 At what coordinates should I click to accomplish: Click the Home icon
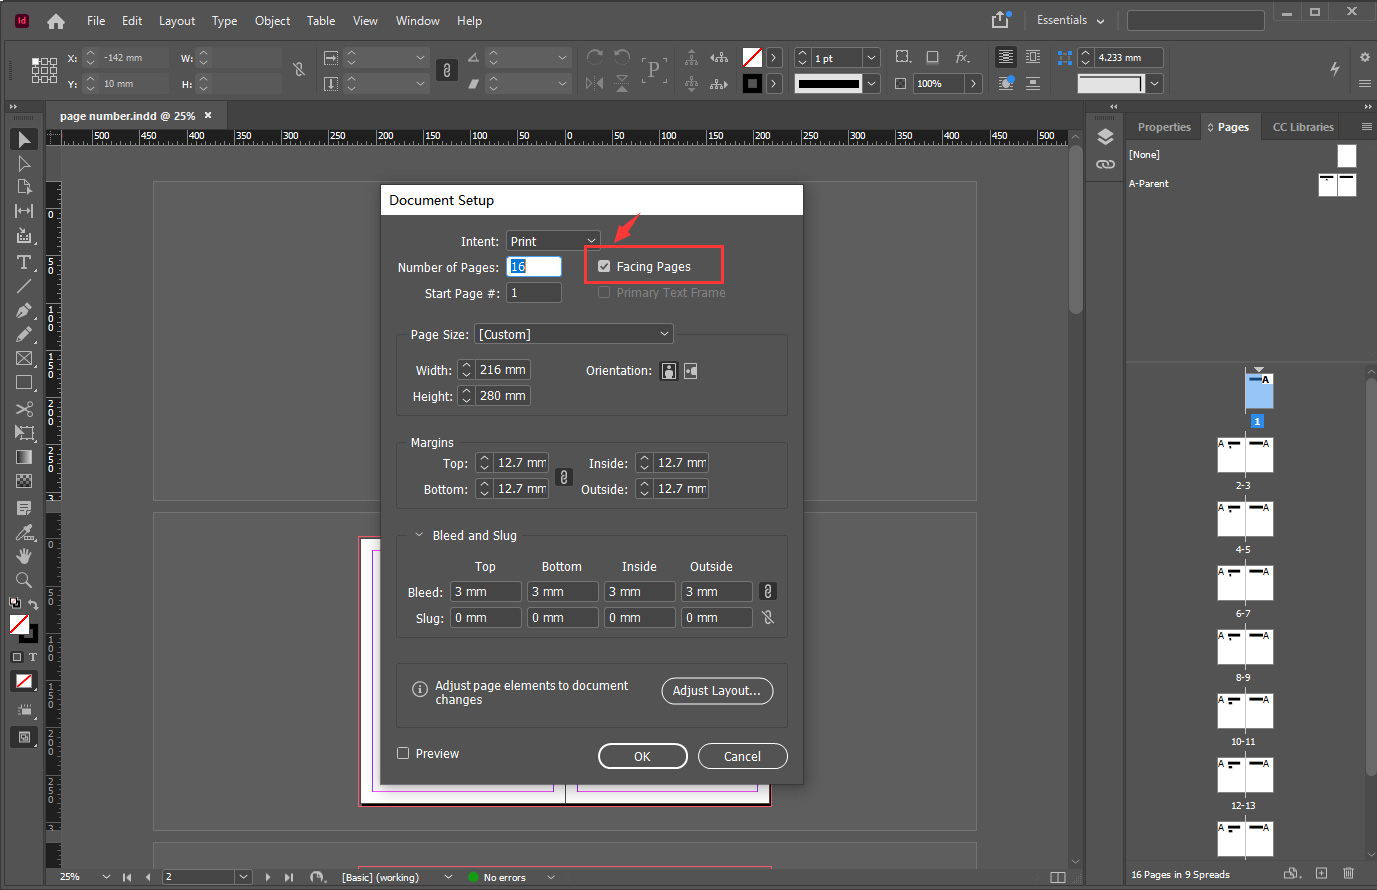pyautogui.click(x=56, y=21)
